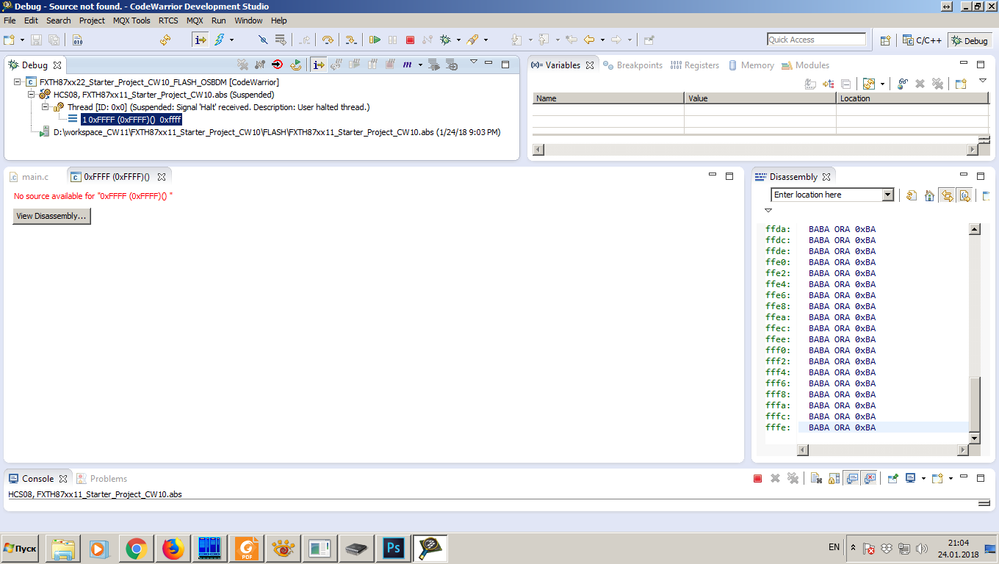Switch to the Problems tab
The width and height of the screenshot is (999, 564).
click(102, 478)
